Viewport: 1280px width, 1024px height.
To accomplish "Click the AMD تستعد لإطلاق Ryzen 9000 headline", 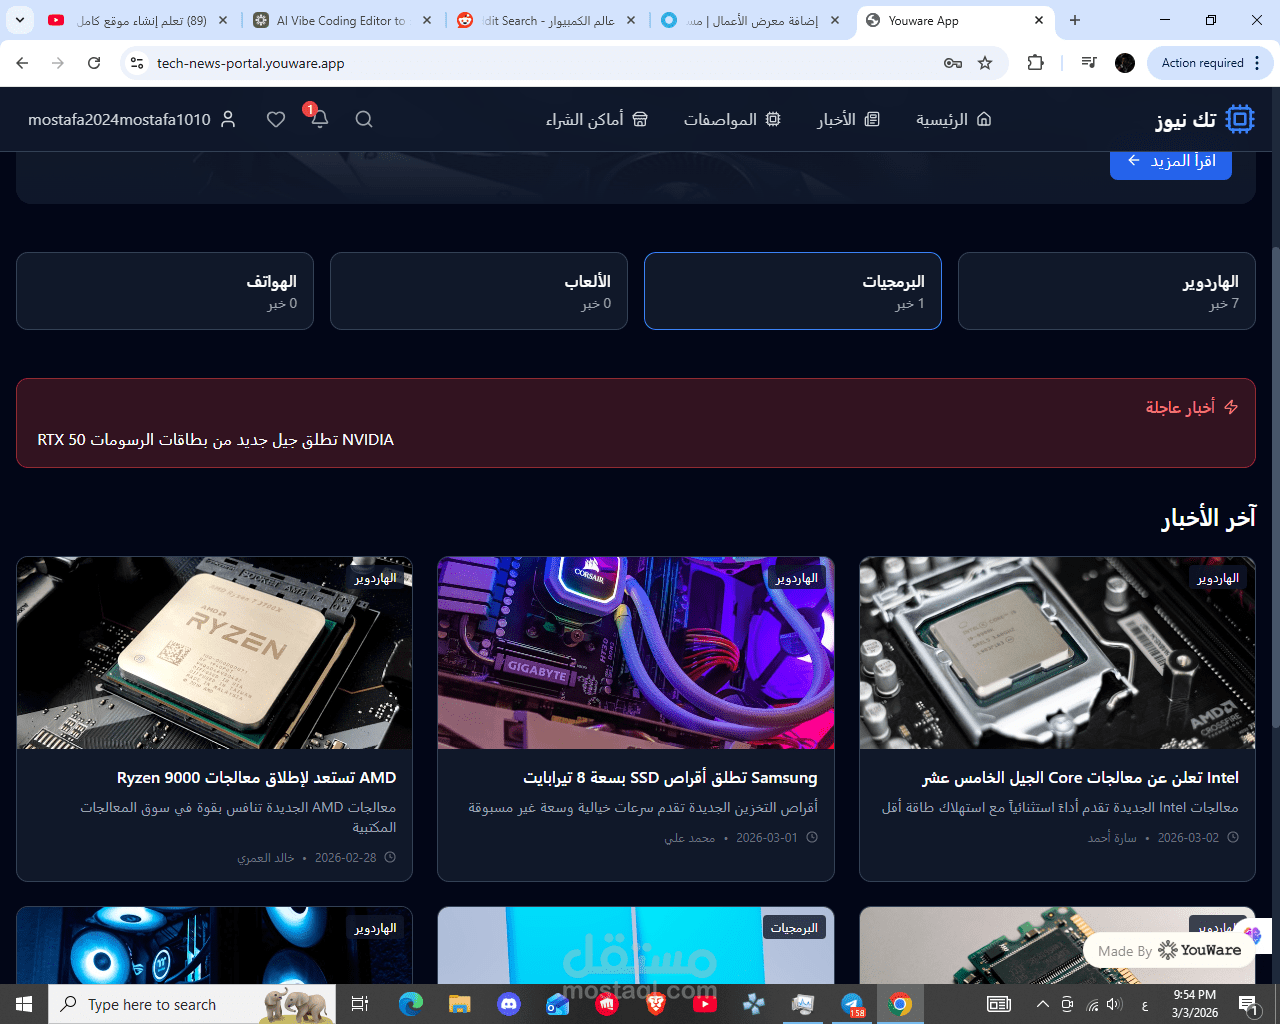I will [x=256, y=778].
